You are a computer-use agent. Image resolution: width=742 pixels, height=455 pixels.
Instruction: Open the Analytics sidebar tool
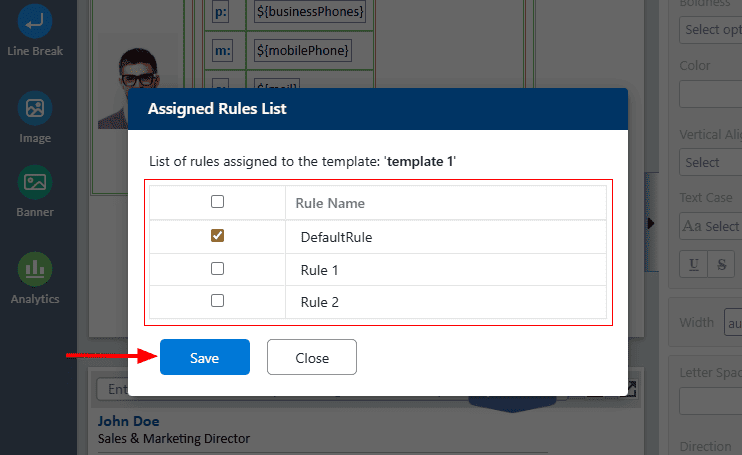(x=36, y=268)
